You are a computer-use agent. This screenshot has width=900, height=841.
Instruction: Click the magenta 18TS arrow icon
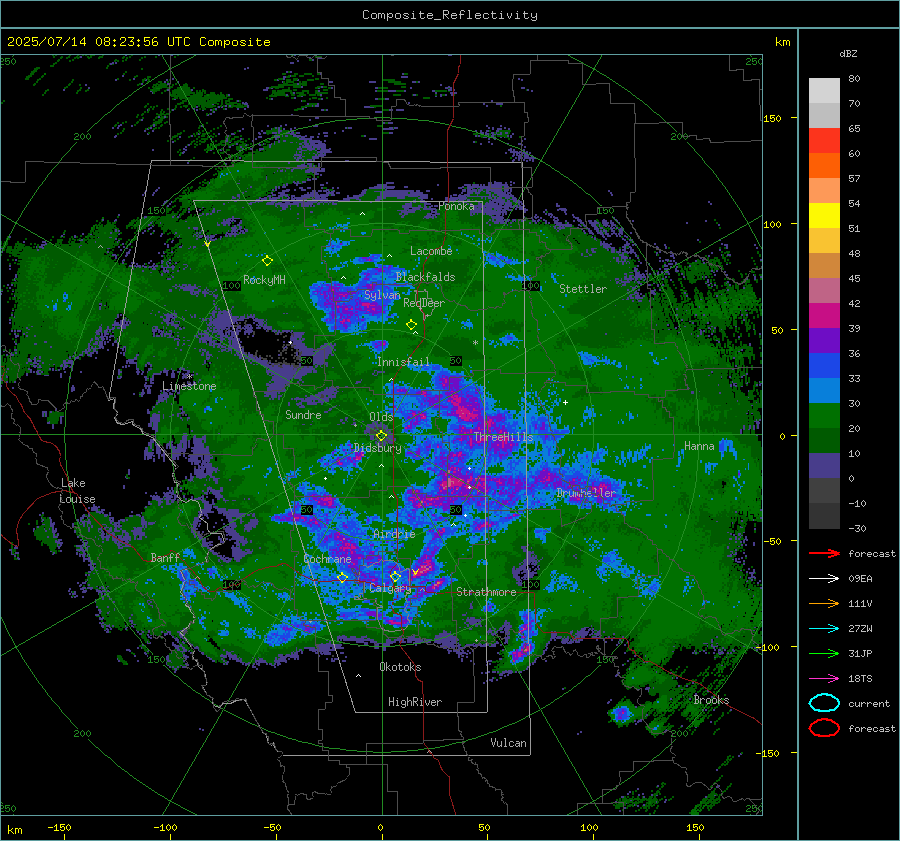(824, 679)
